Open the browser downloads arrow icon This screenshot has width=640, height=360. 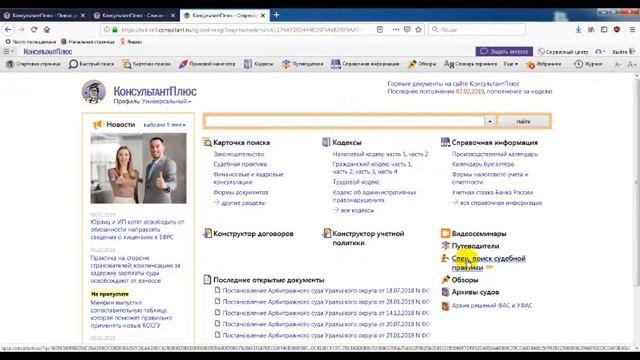coord(578,29)
